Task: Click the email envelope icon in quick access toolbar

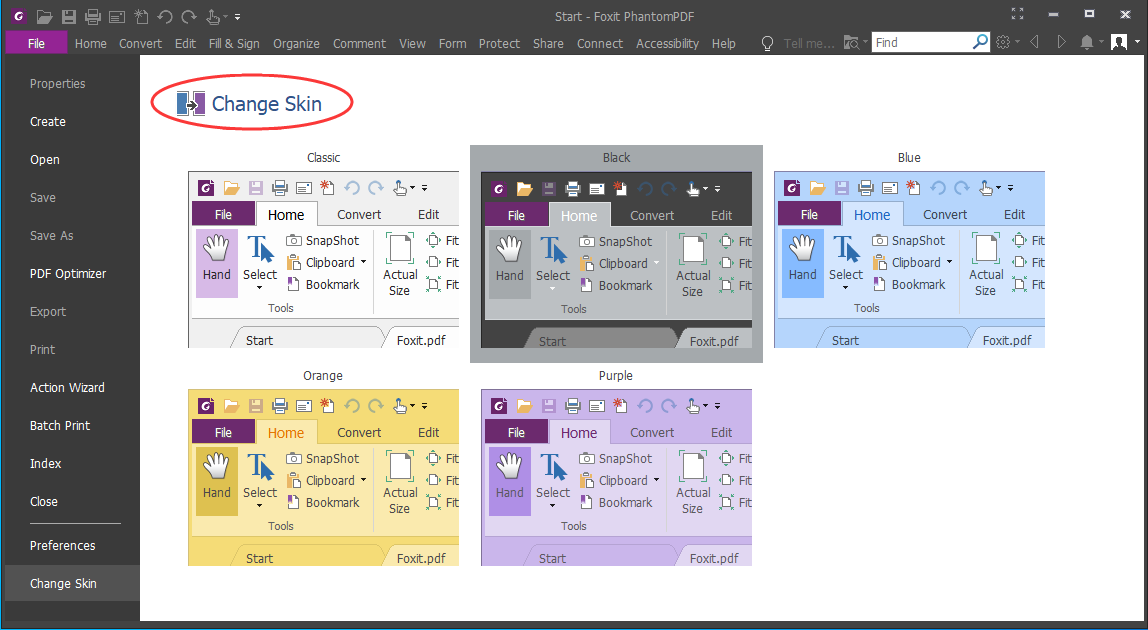Action: pos(116,16)
